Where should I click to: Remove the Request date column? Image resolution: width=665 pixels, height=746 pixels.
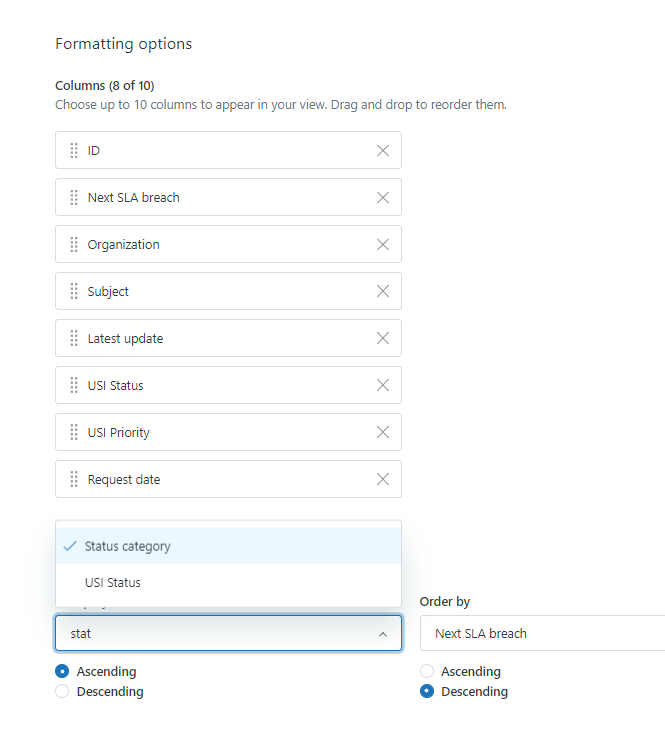382,480
